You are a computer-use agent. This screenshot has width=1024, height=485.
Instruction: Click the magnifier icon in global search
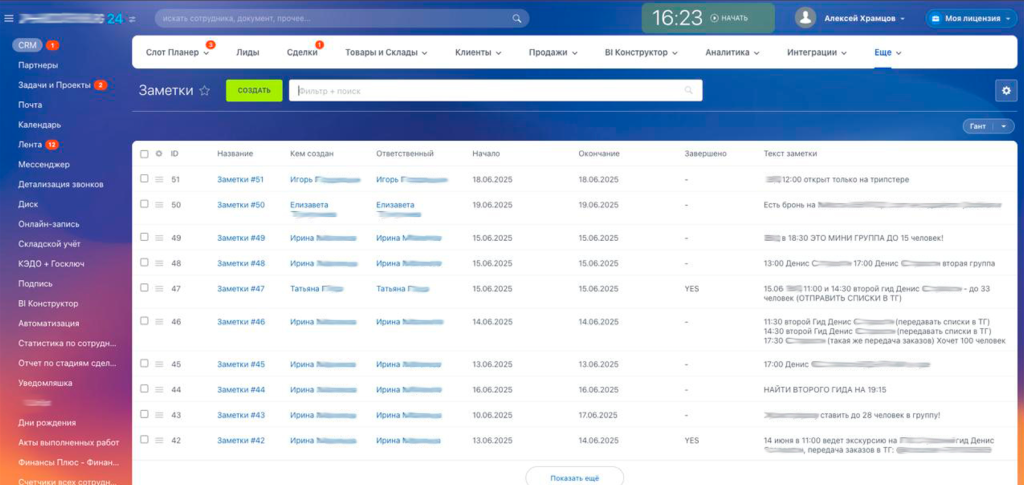tap(517, 18)
